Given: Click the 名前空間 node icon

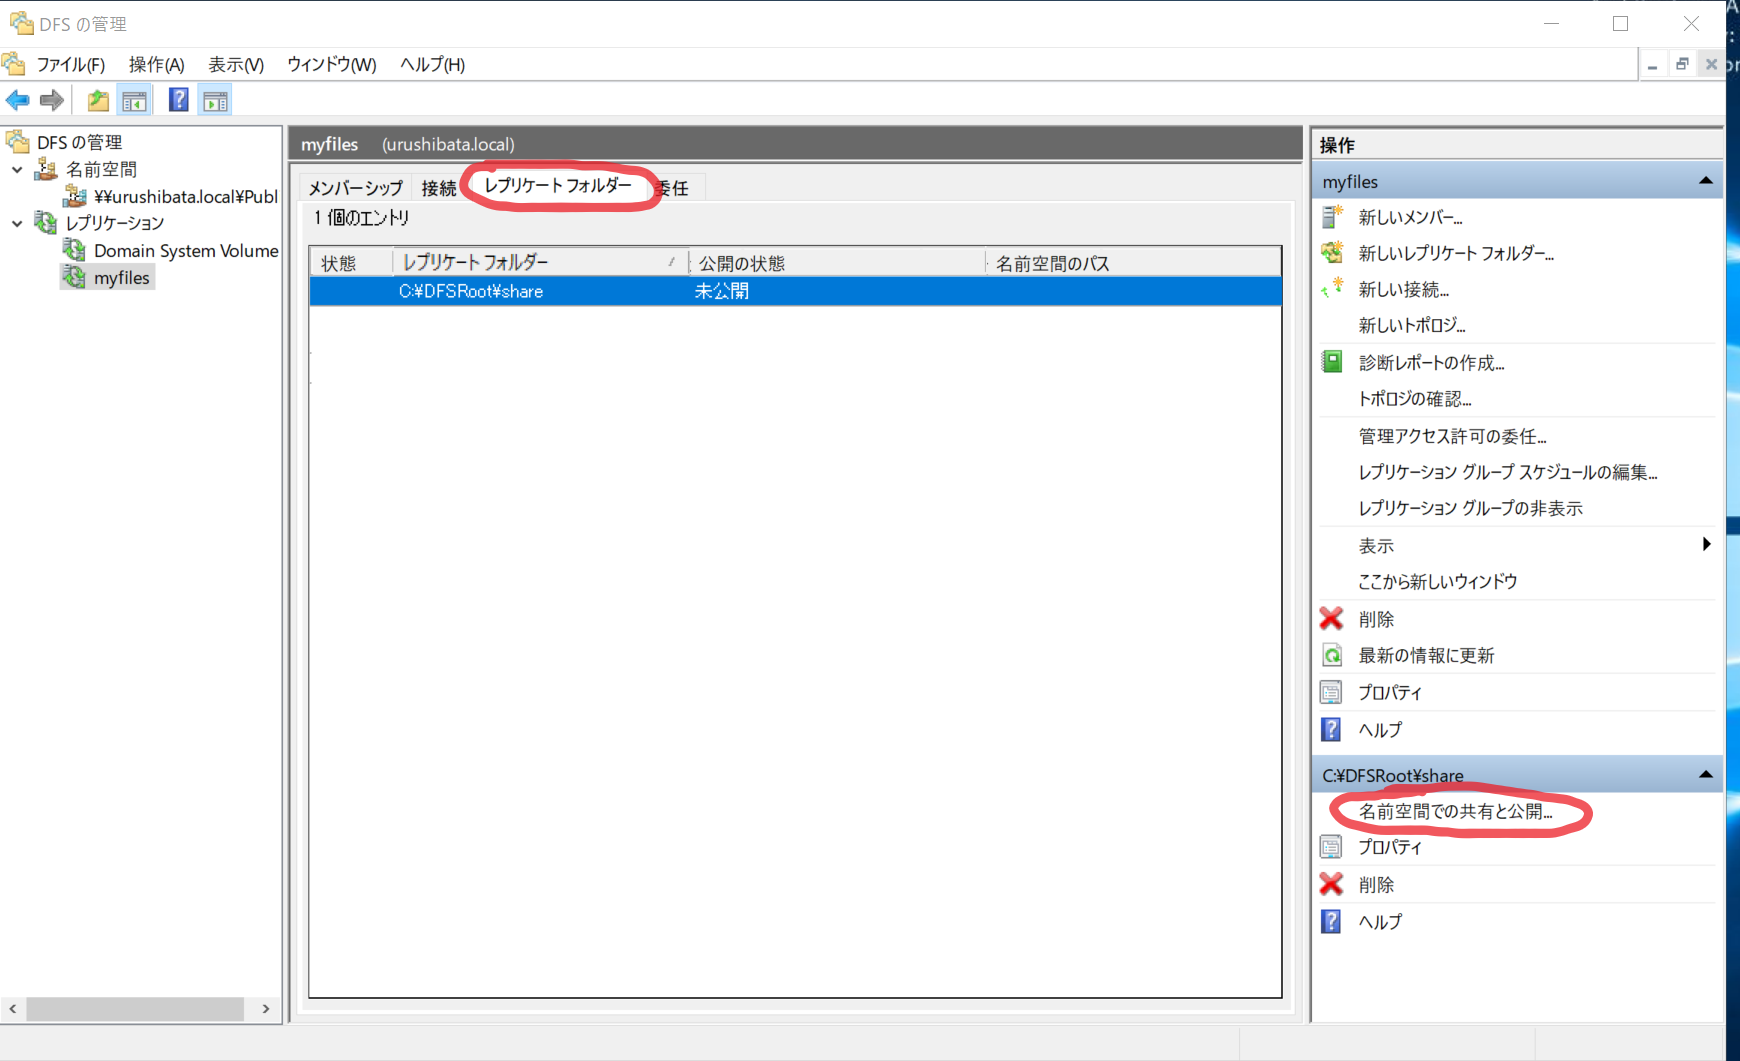Looking at the screenshot, I should [46, 169].
